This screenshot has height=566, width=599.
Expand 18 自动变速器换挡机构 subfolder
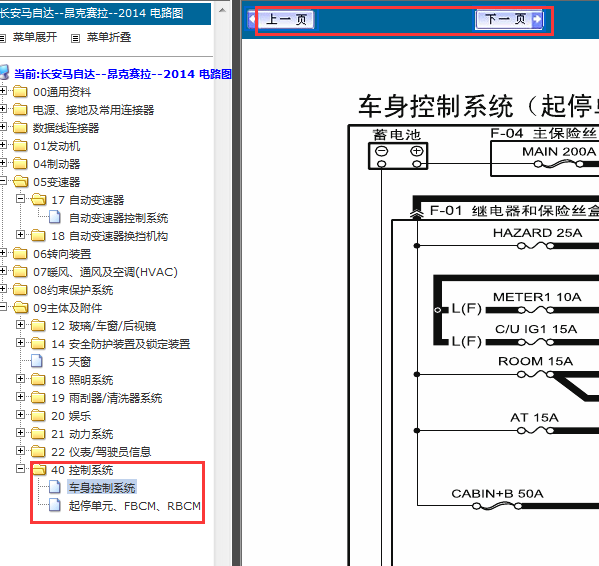tap(21, 234)
